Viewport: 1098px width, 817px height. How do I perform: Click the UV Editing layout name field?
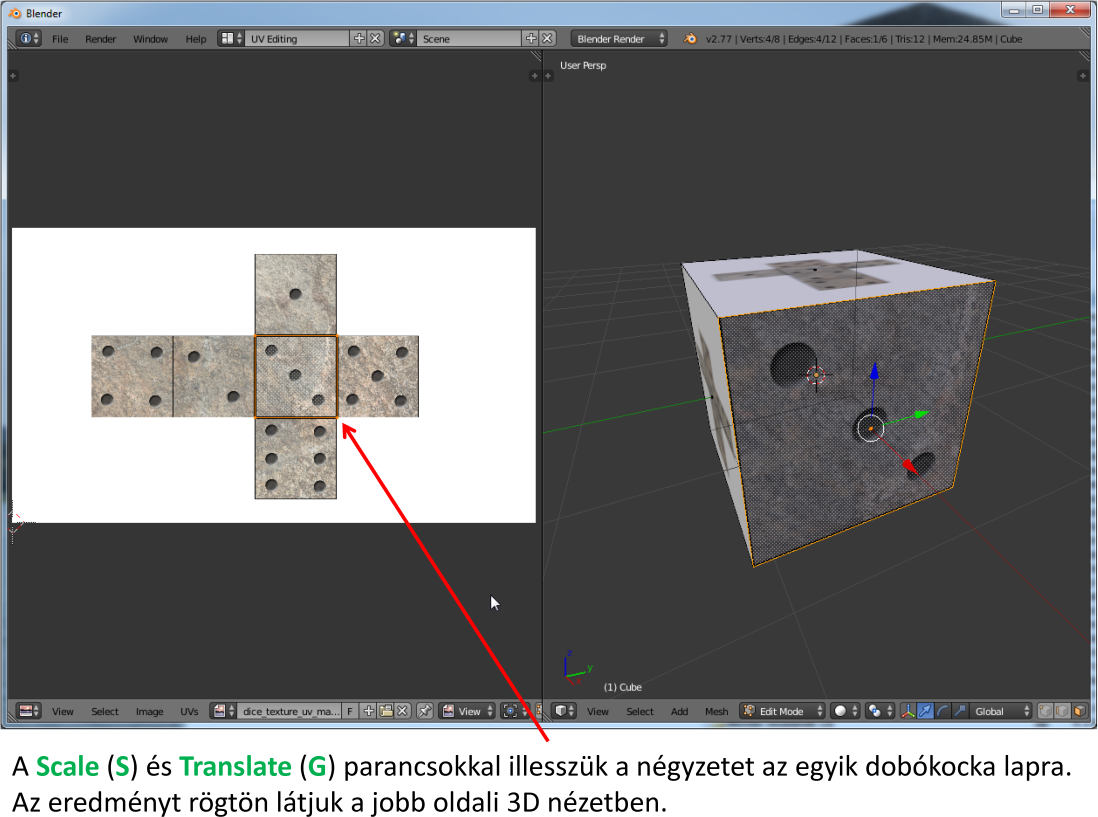tap(297, 39)
